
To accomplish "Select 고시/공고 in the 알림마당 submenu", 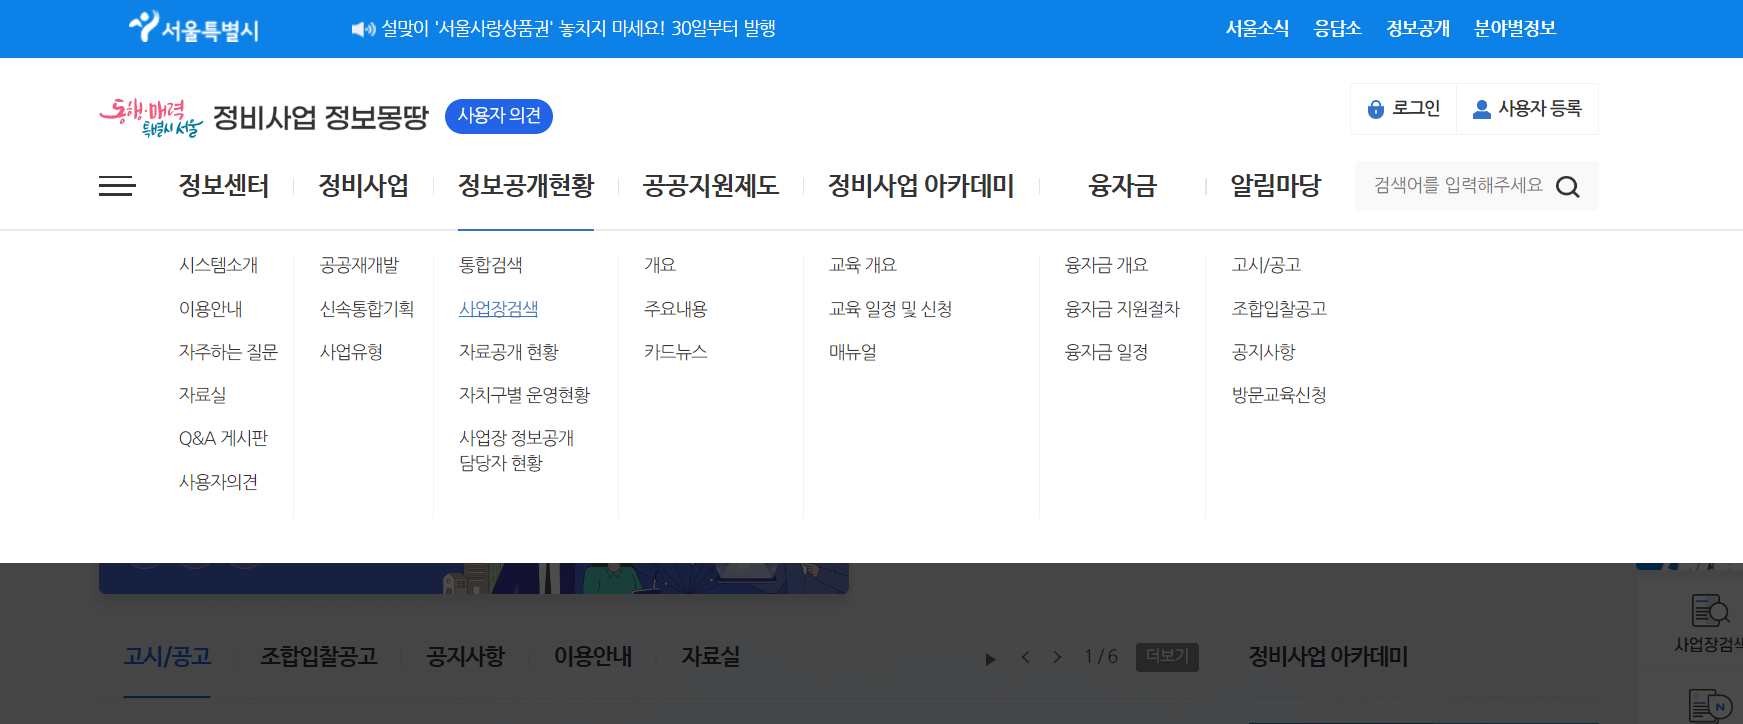I will [1266, 265].
